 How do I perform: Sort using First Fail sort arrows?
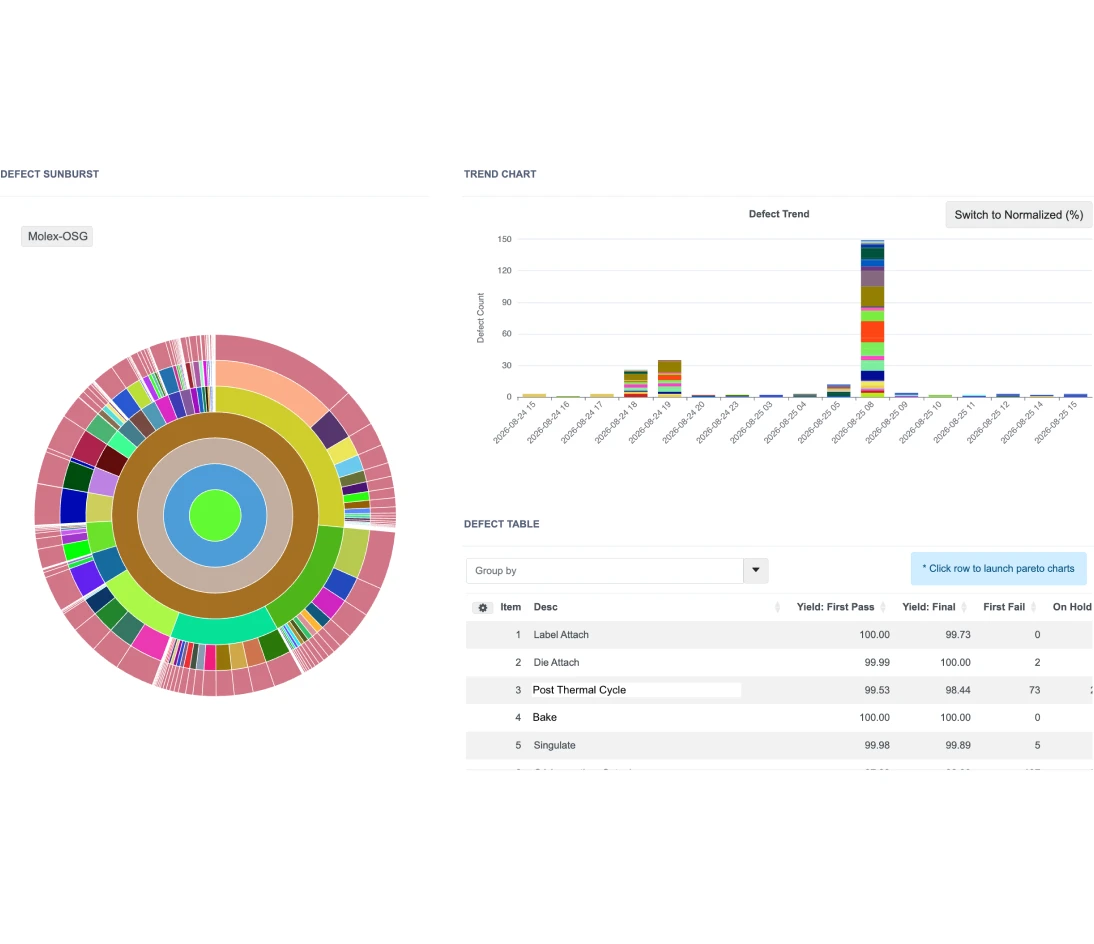pyautogui.click(x=1034, y=608)
